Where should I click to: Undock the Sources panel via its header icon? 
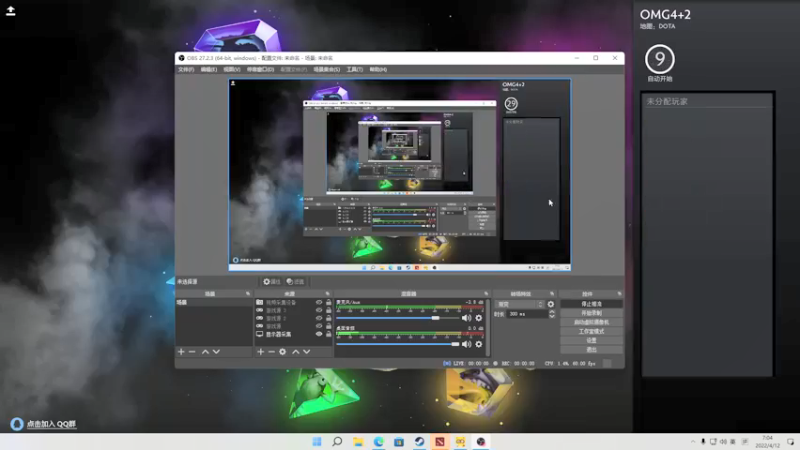(328, 294)
